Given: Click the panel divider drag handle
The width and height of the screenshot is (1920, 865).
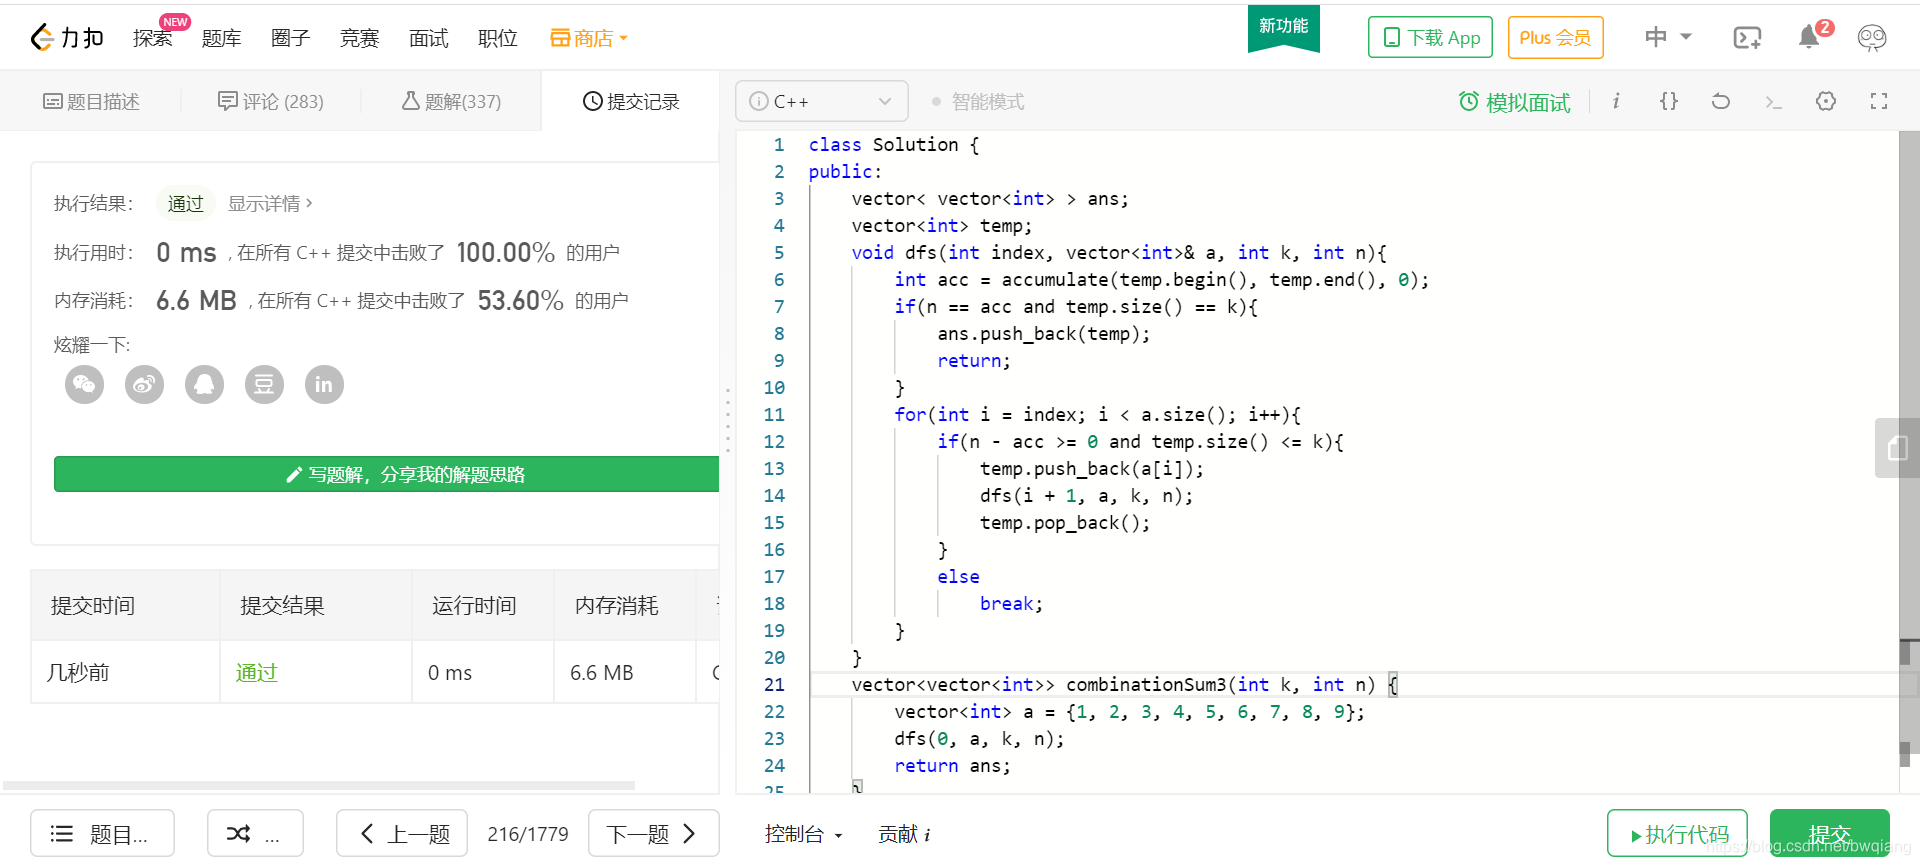Looking at the screenshot, I should (727, 420).
